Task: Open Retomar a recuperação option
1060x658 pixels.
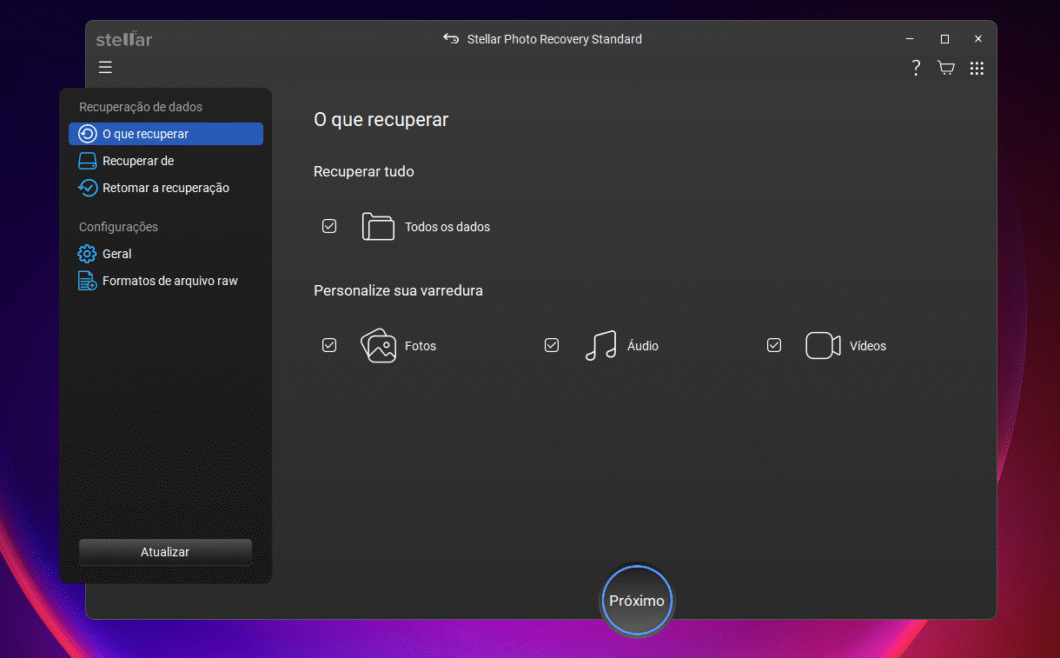Action: coord(165,188)
